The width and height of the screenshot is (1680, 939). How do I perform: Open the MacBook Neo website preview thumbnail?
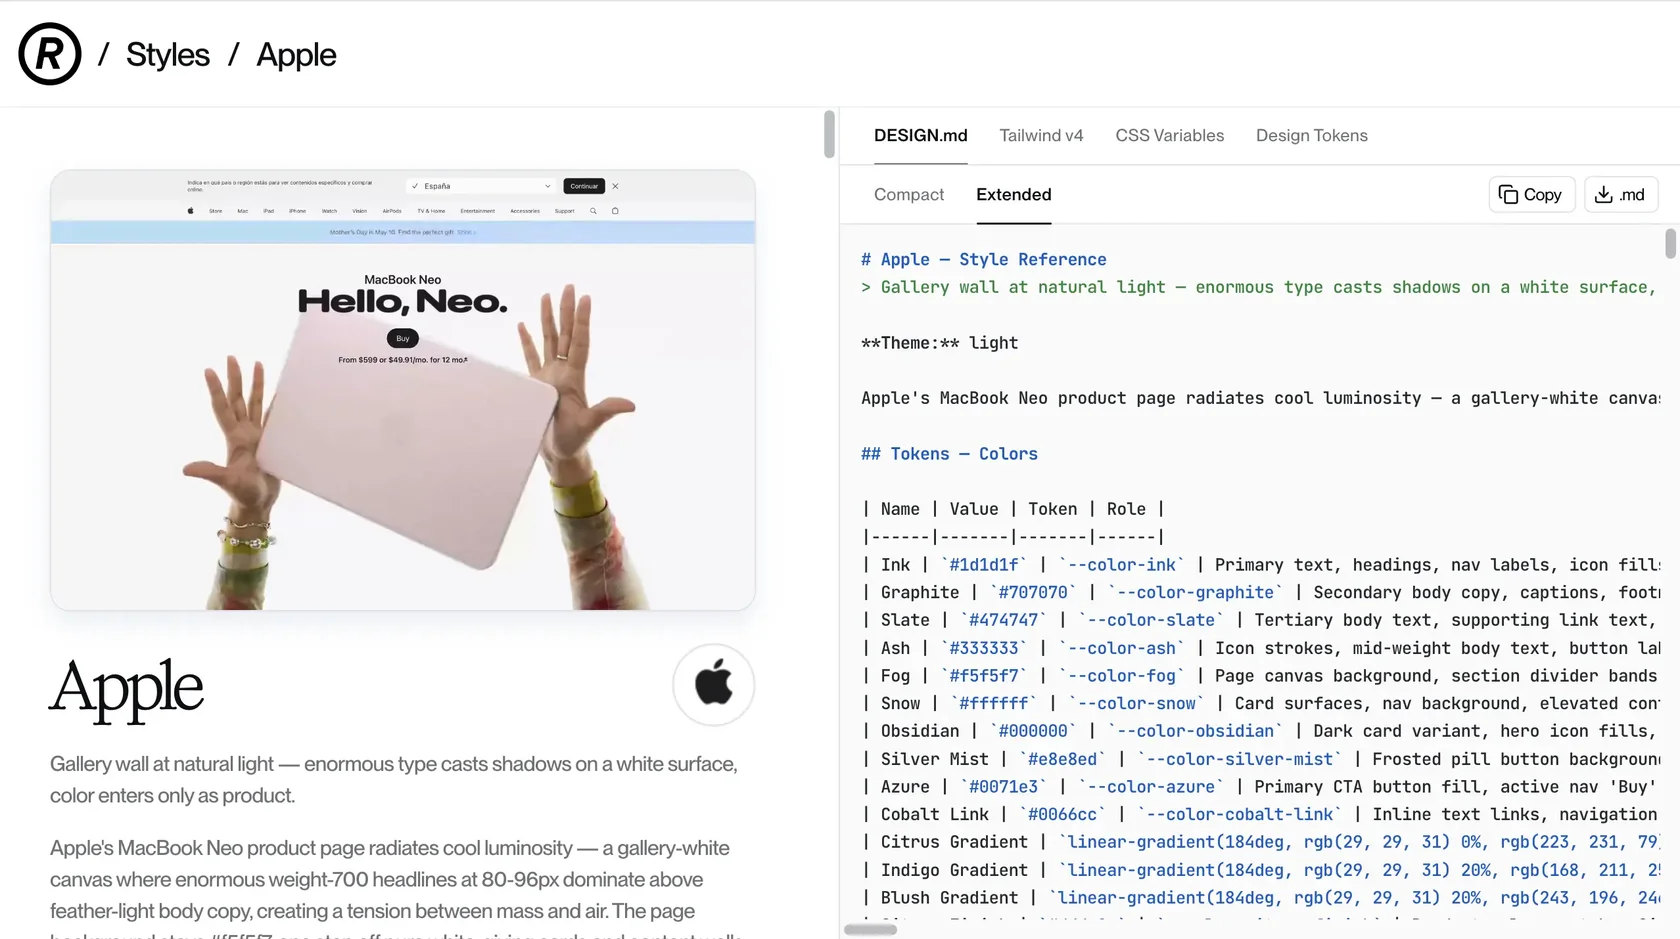click(403, 390)
